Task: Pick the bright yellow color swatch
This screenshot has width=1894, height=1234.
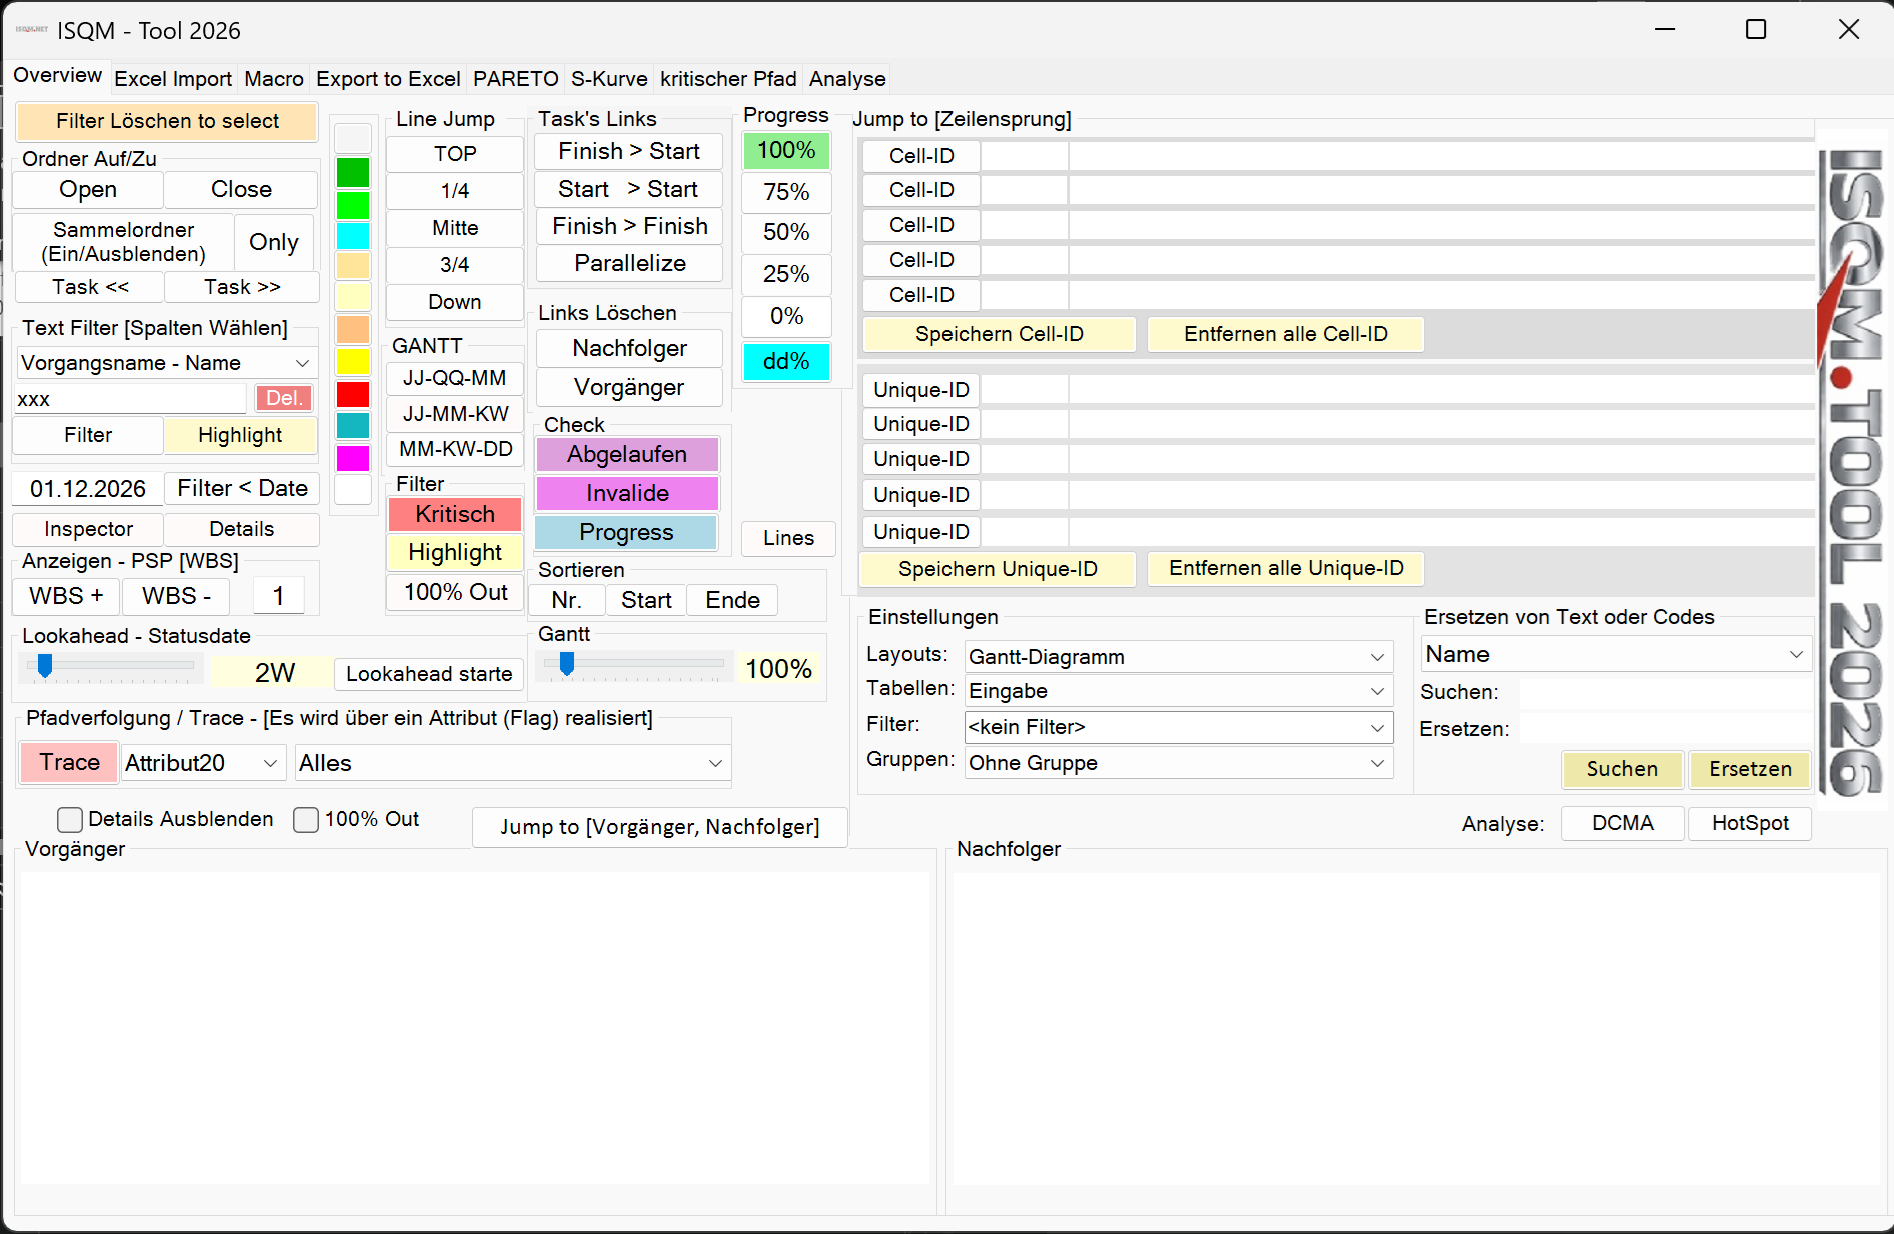Action: click(352, 361)
